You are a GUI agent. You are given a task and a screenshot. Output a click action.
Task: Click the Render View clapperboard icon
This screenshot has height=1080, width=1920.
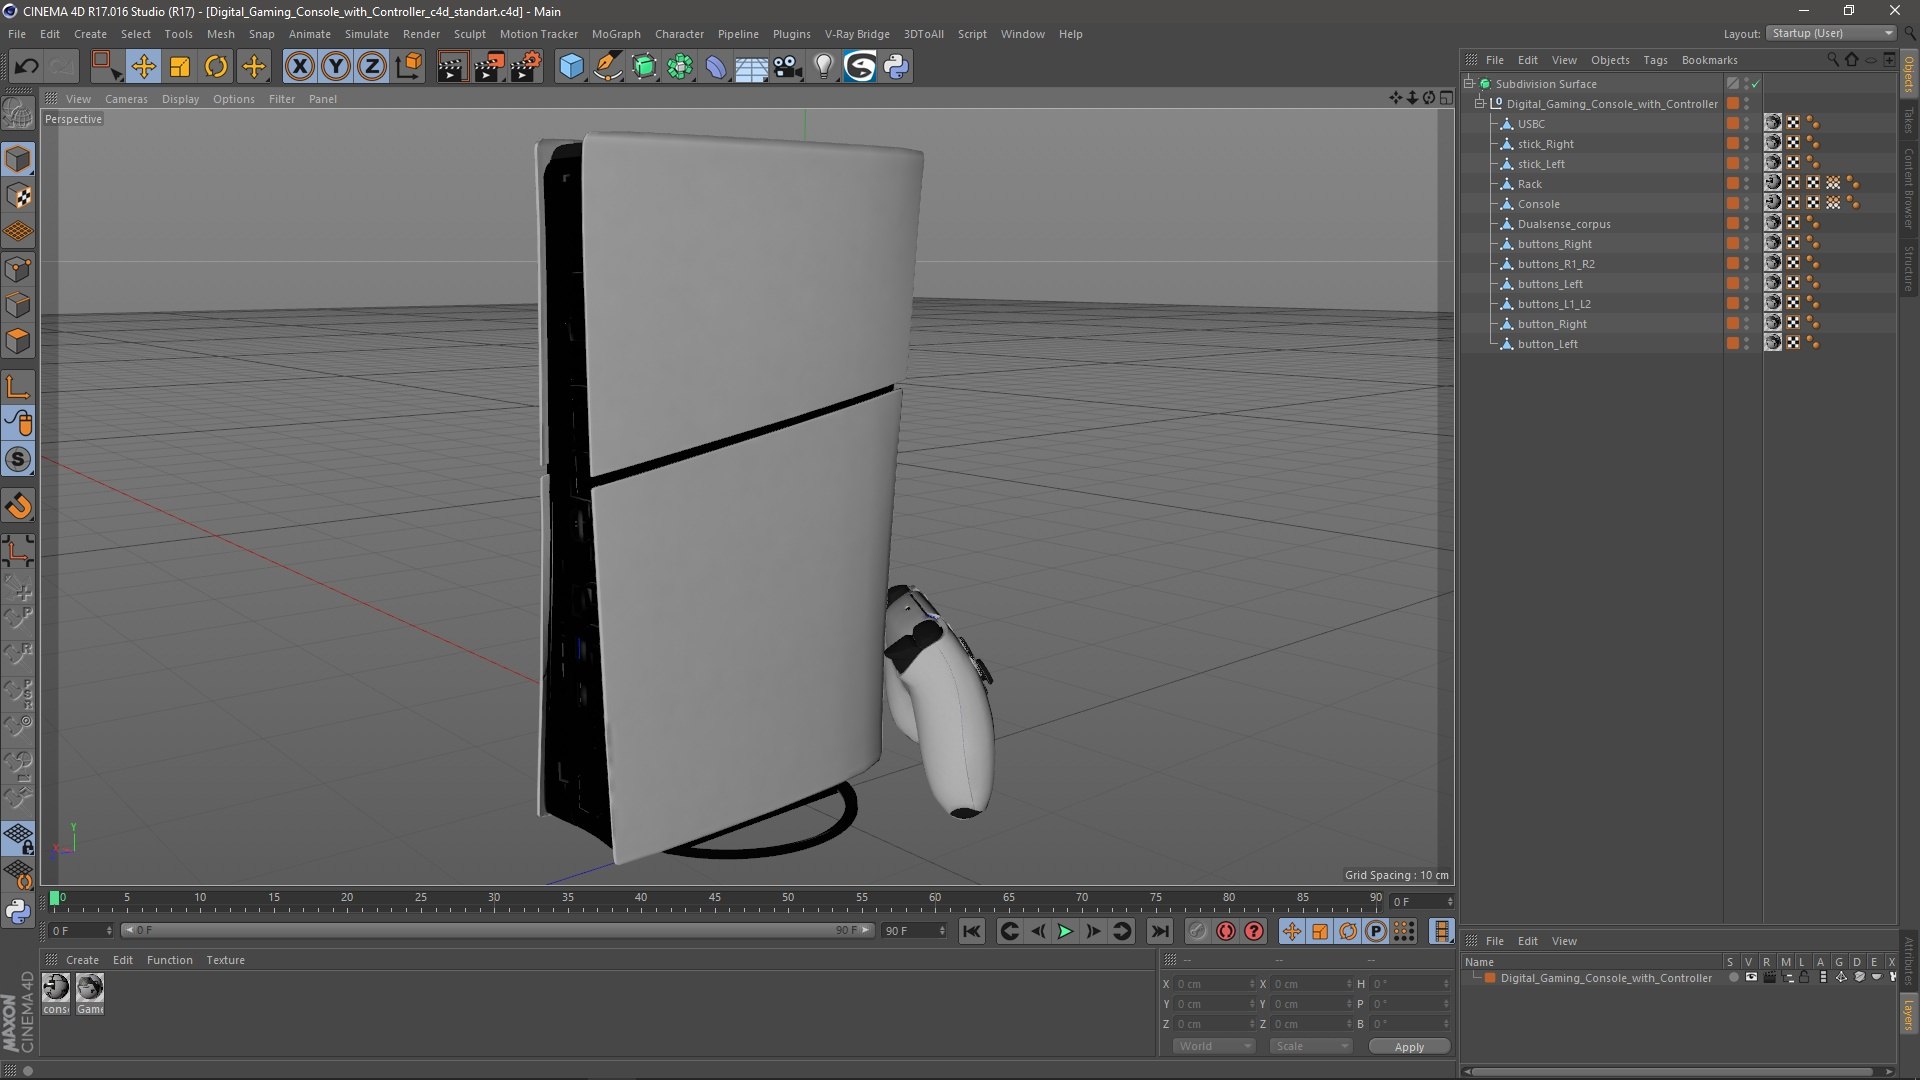451,67
